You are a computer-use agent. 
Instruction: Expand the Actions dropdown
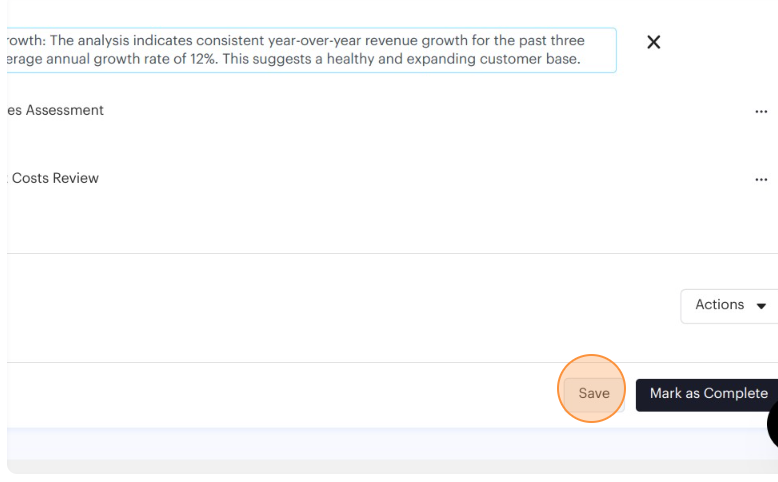[730, 305]
